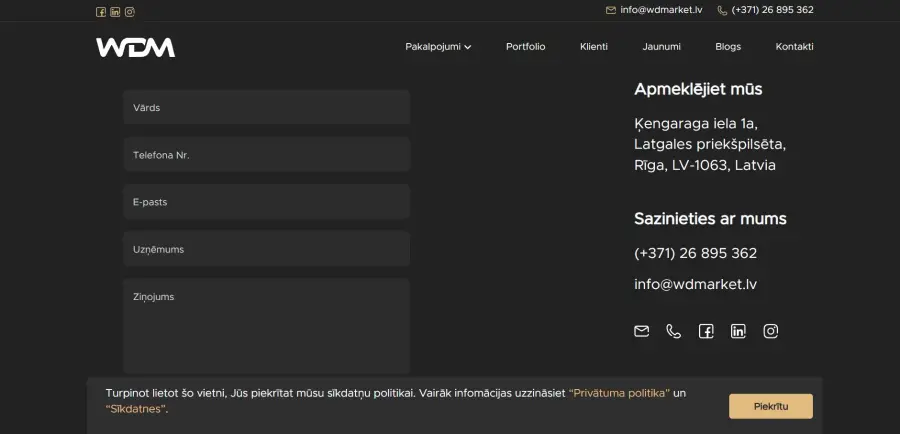This screenshot has height=434, width=900.
Task: Open Facebook icon in top bar
Action: click(100, 12)
